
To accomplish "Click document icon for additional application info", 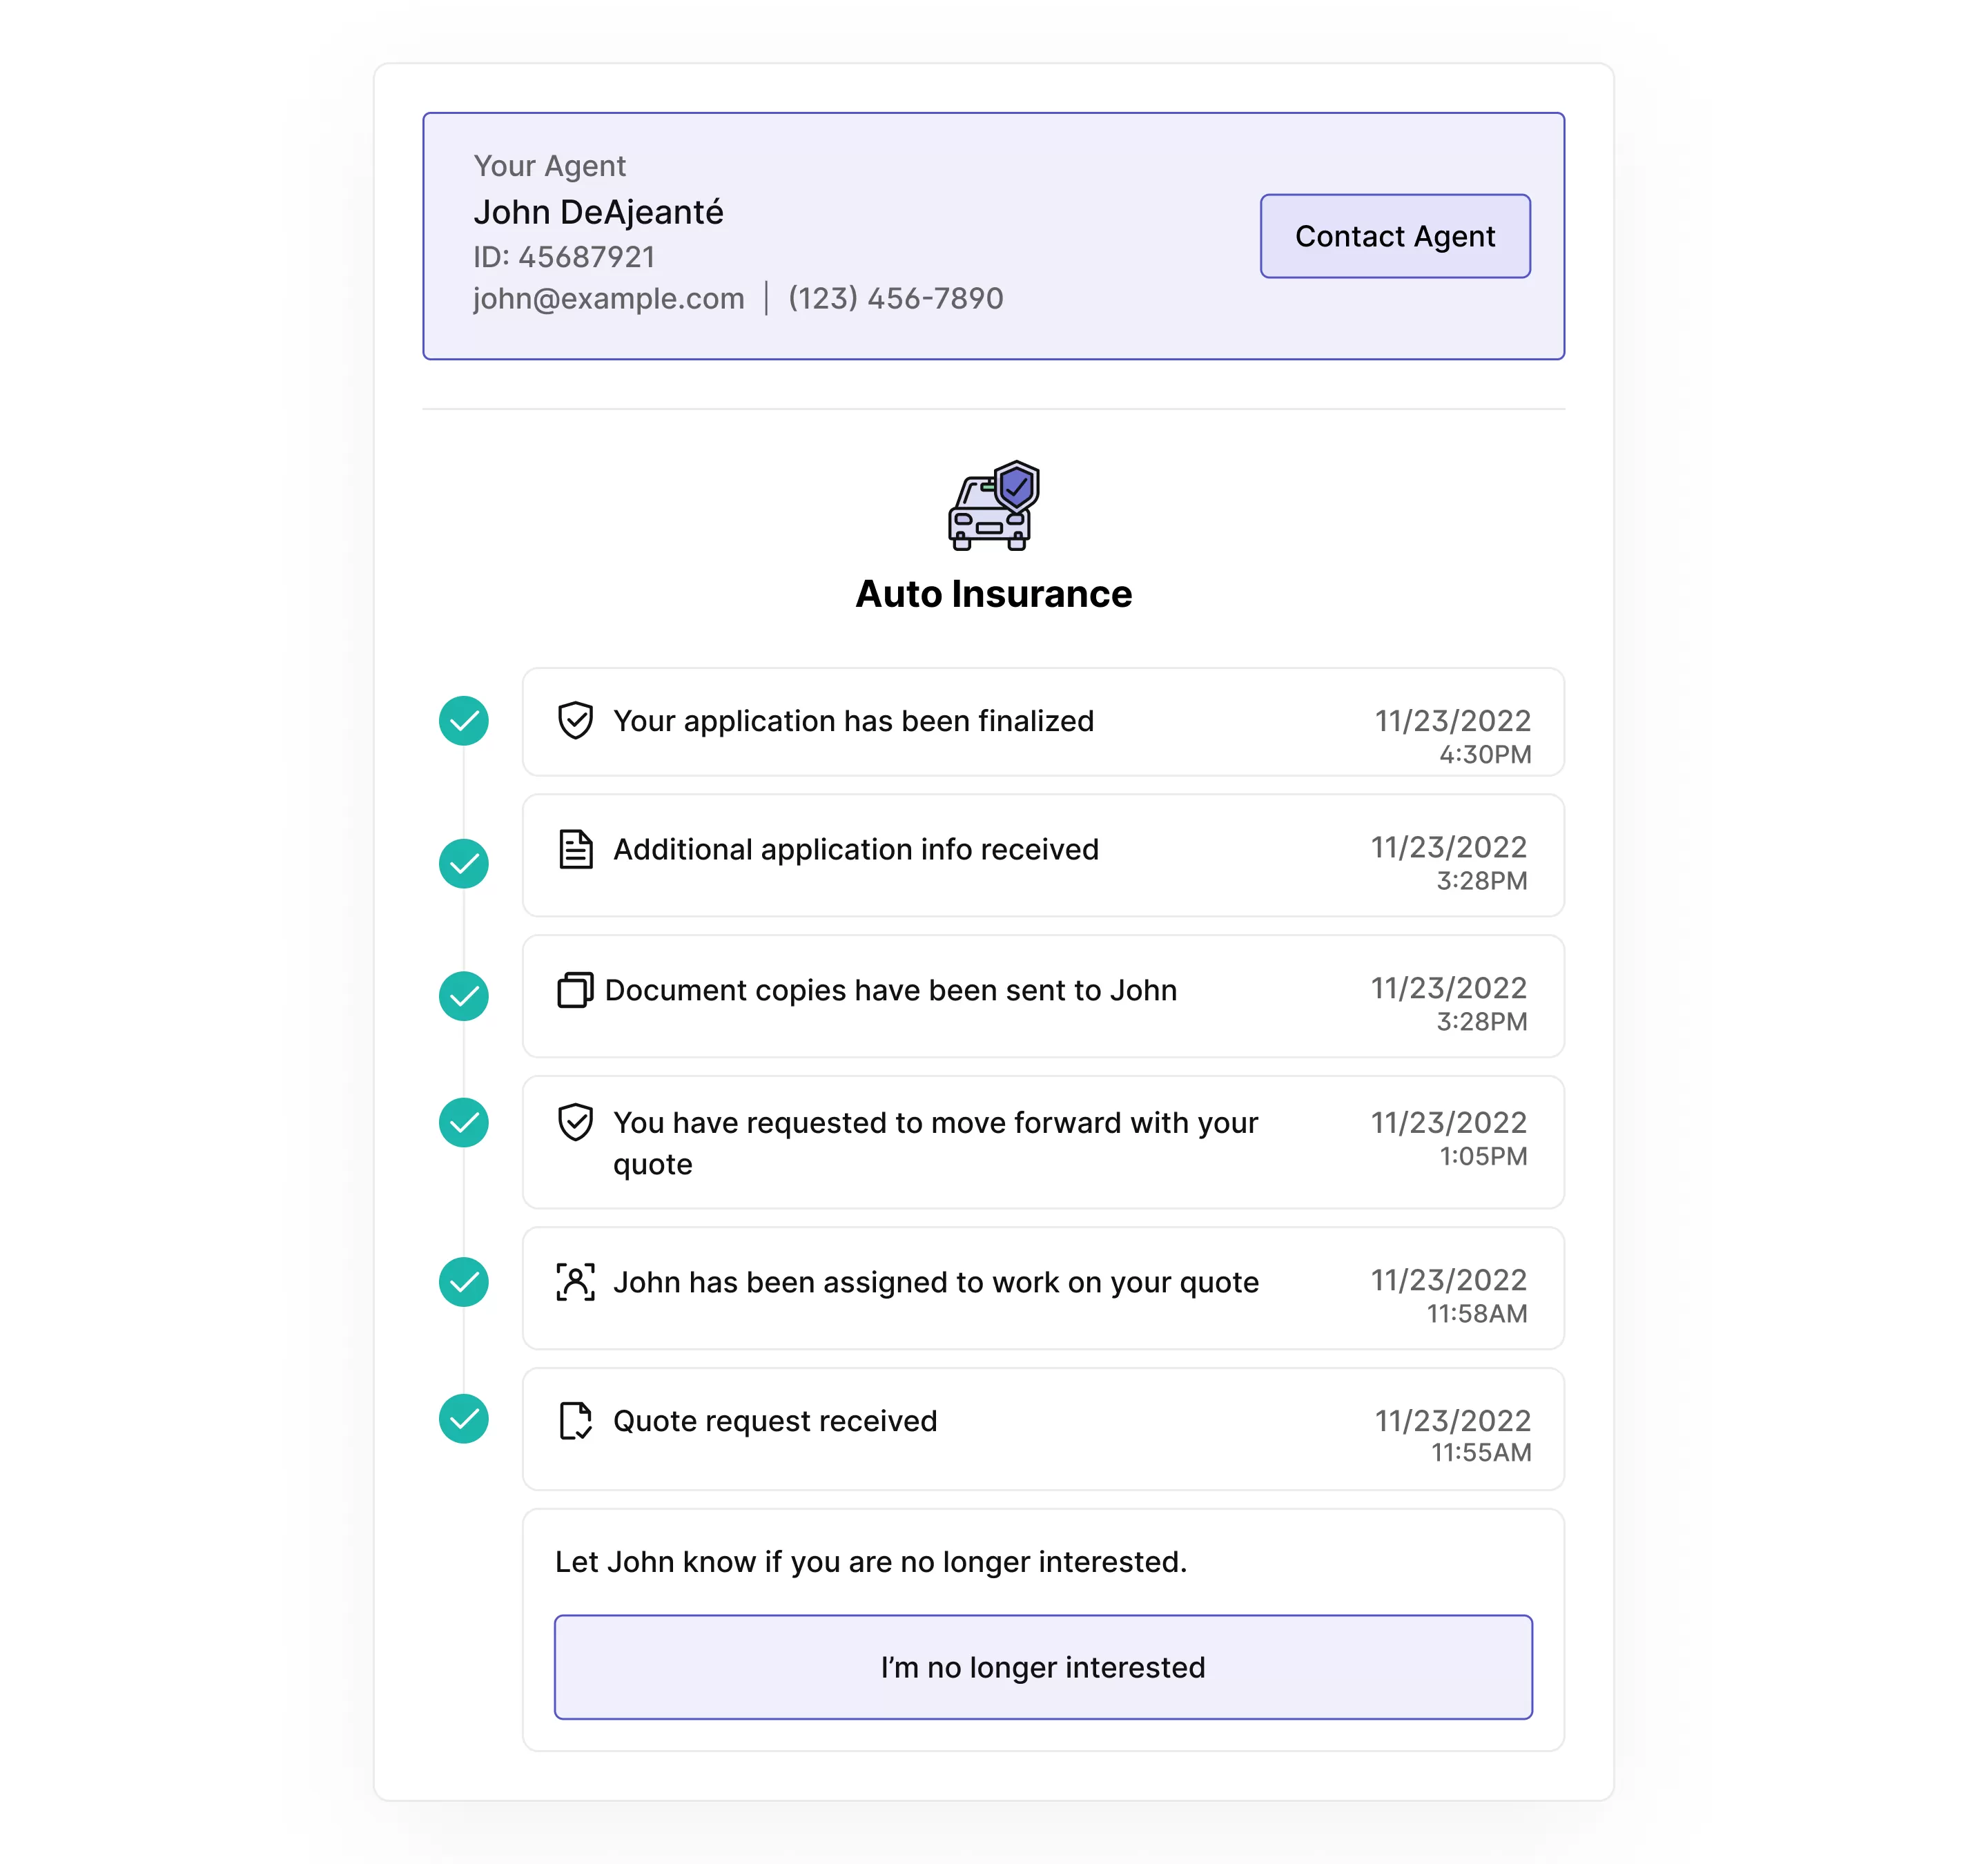I will [x=575, y=849].
